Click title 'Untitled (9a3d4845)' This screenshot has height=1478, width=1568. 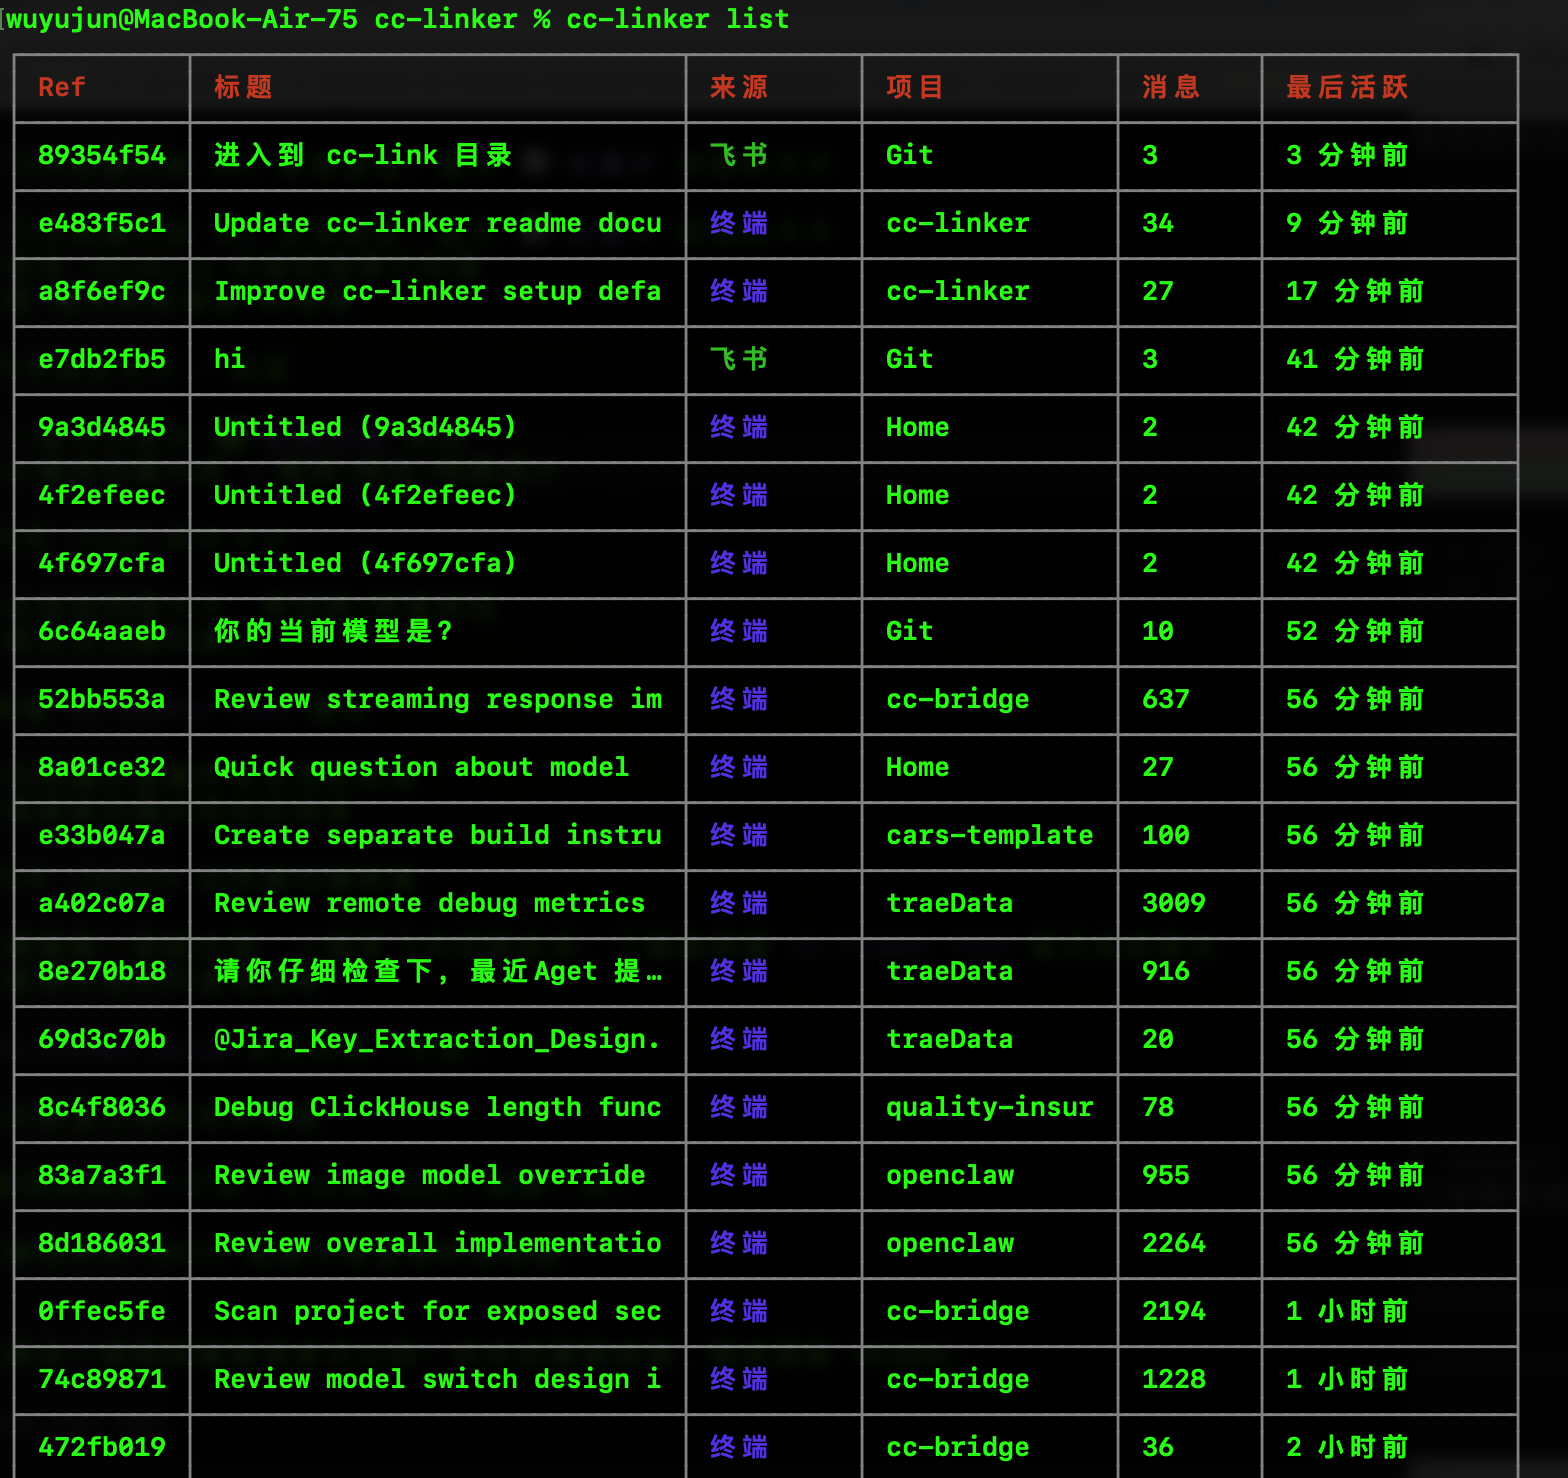pos(365,428)
